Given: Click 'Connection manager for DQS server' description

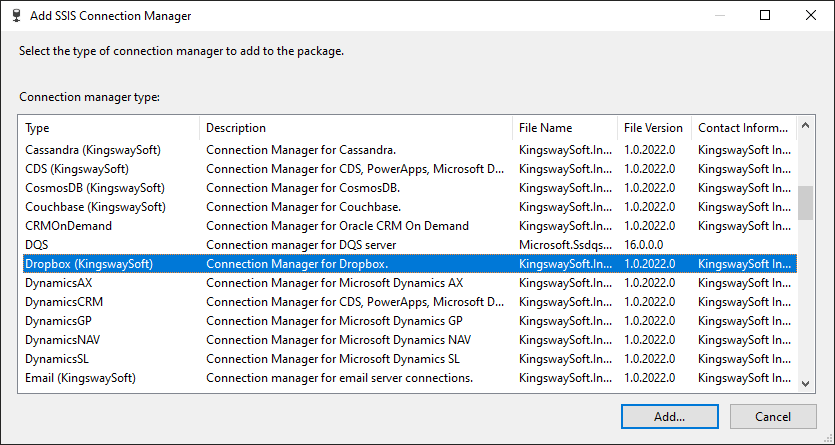Looking at the screenshot, I should [301, 245].
